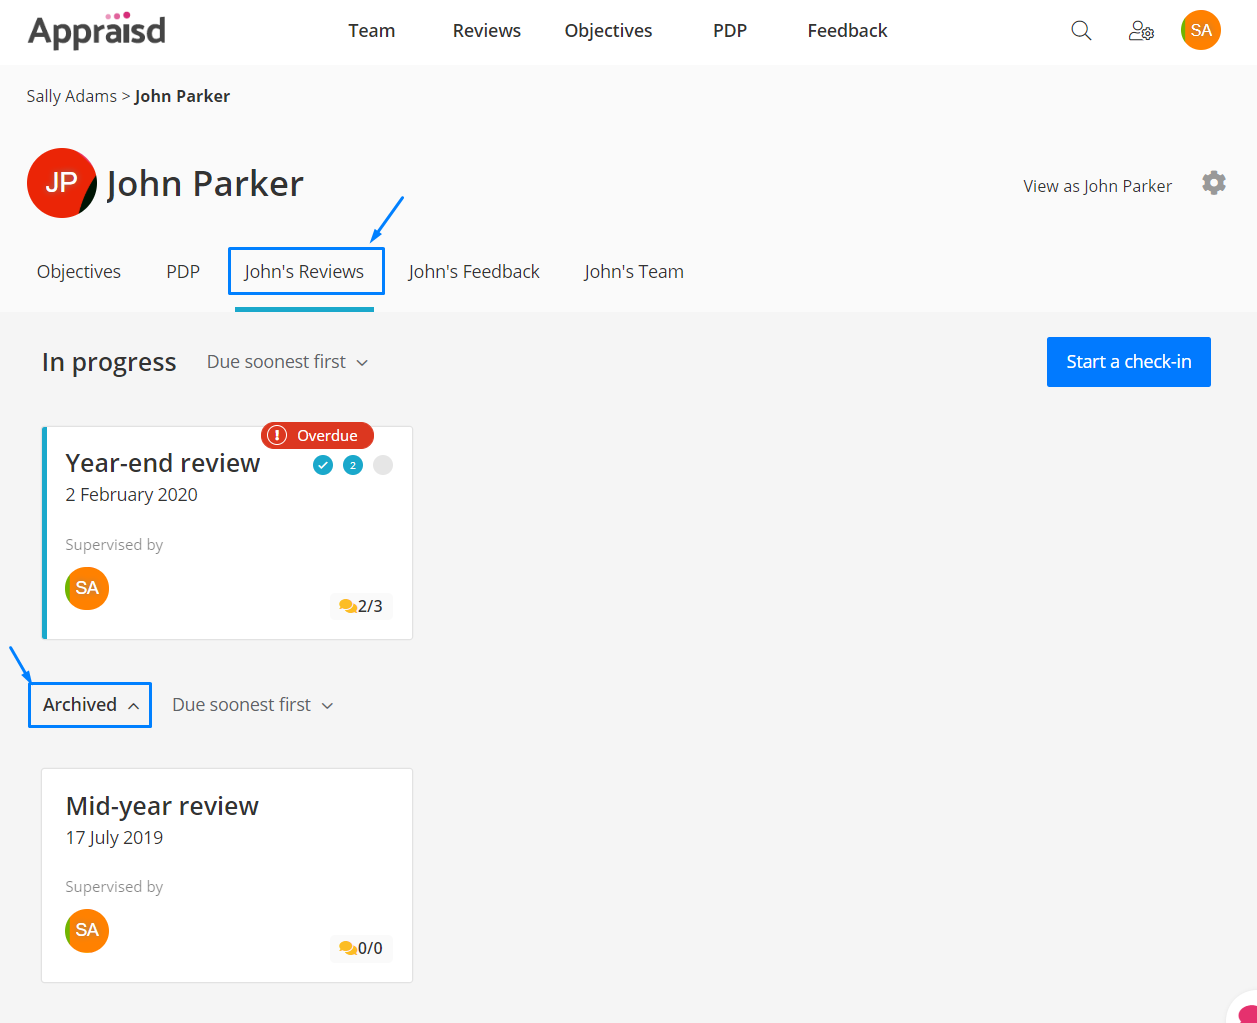
Task: Open the Team menu
Action: 372,31
